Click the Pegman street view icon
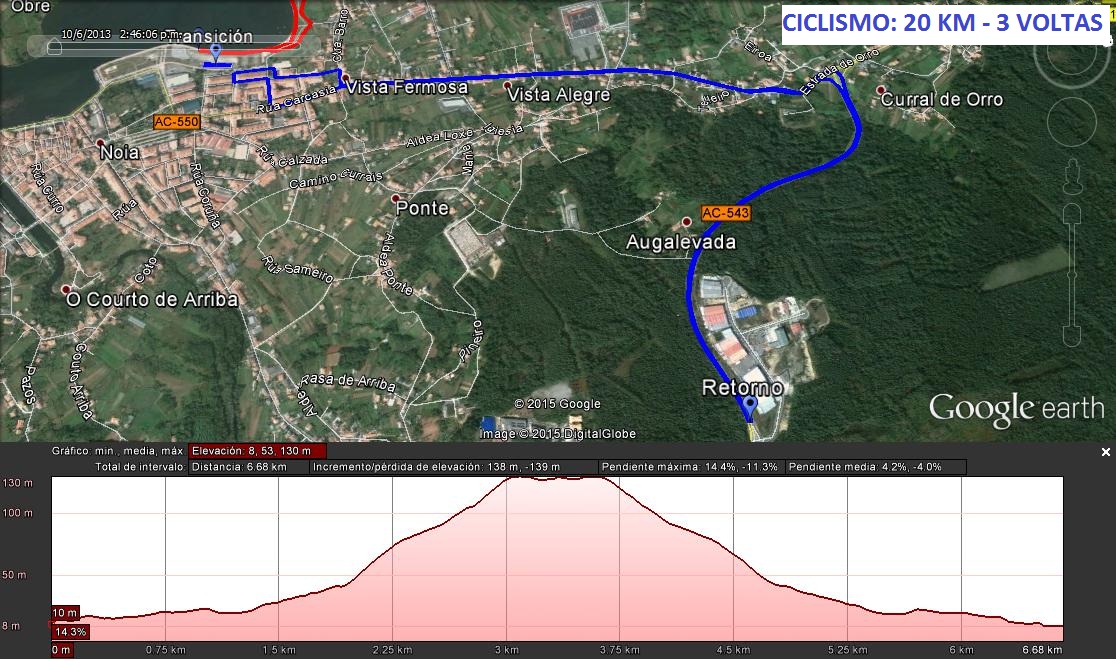The image size is (1116, 659). point(1073,179)
